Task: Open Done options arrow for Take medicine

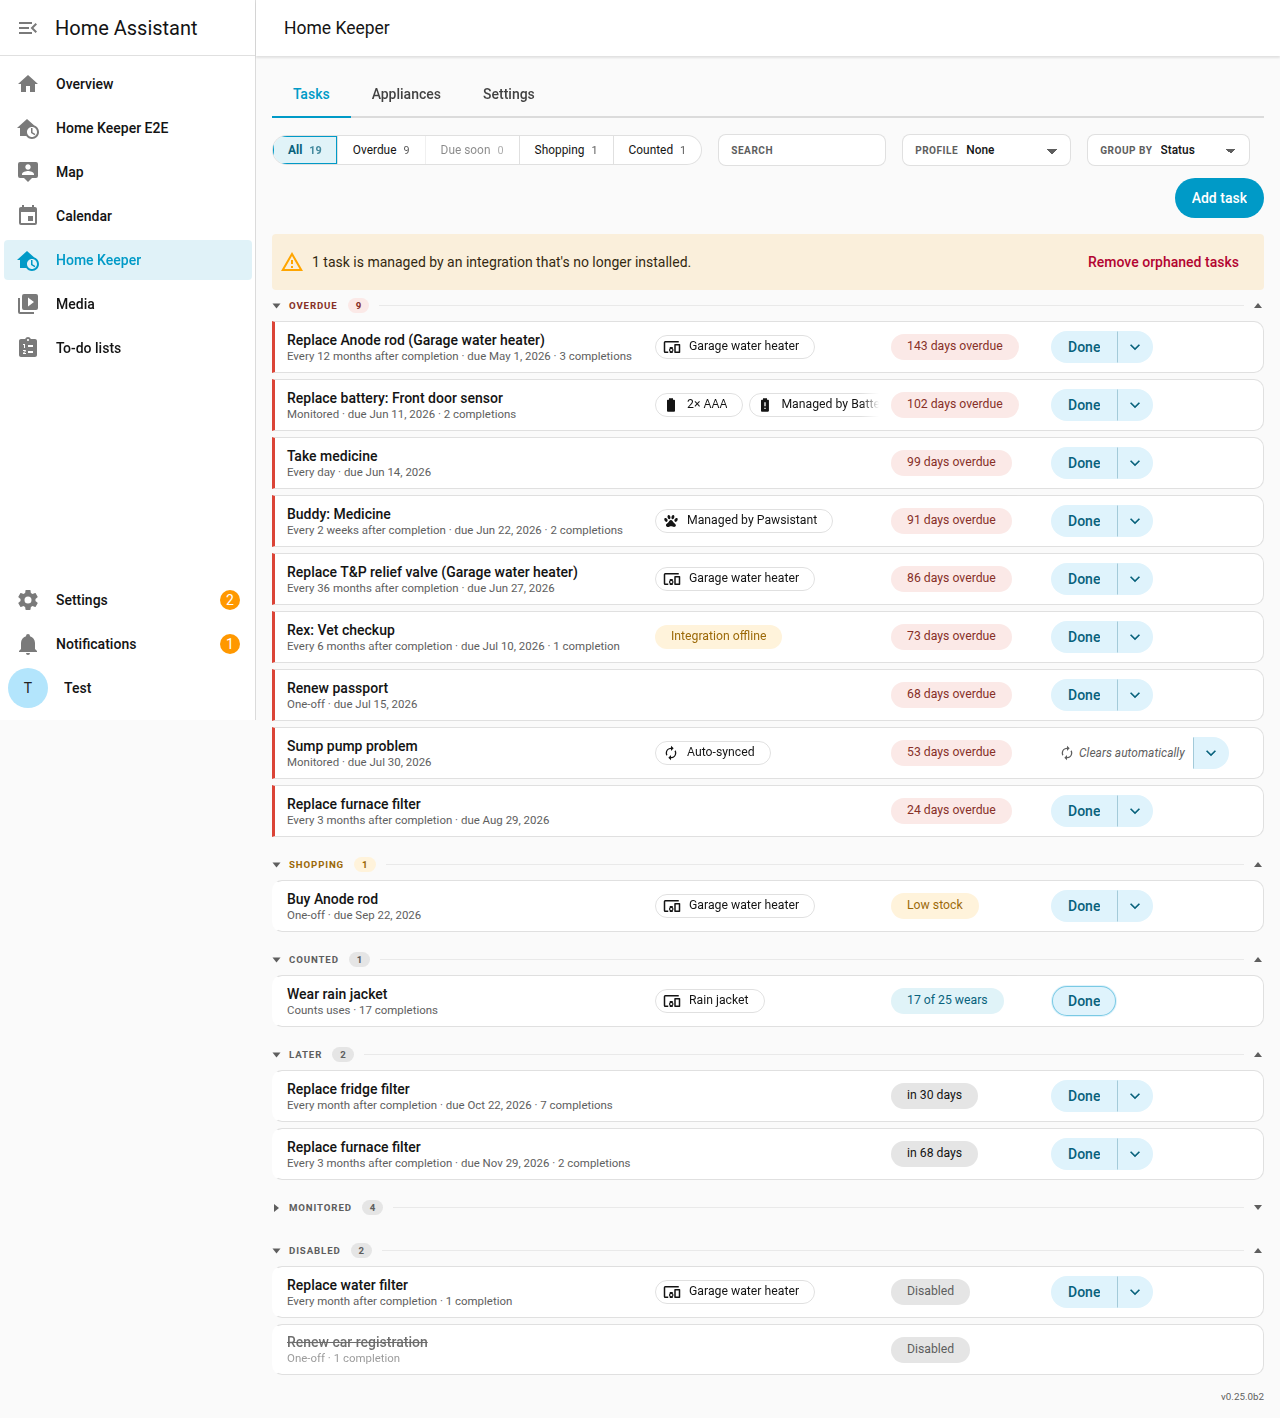Action: click(1135, 463)
